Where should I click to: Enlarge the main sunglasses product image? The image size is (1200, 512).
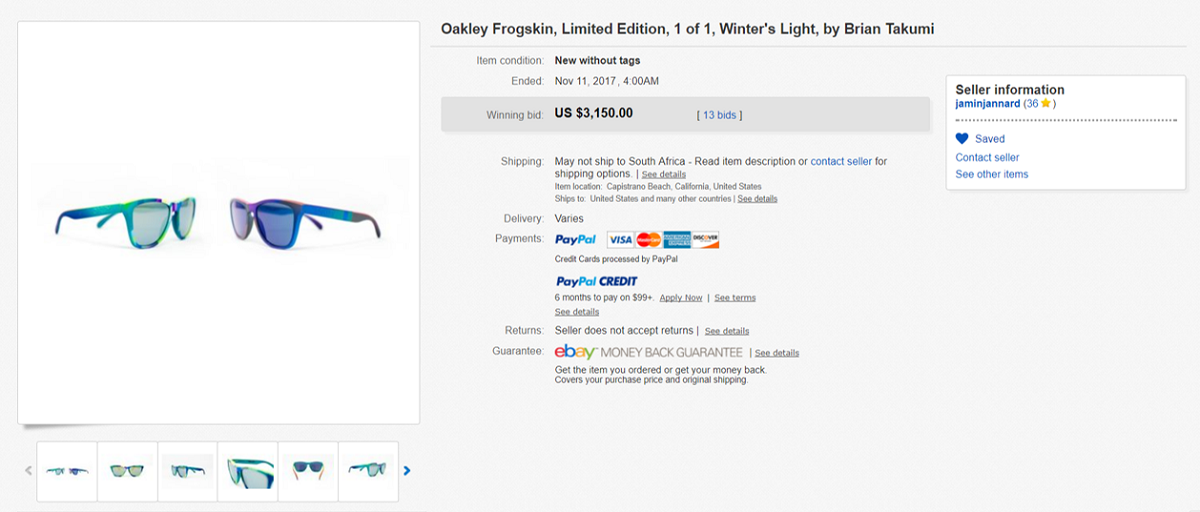pyautogui.click(x=218, y=220)
